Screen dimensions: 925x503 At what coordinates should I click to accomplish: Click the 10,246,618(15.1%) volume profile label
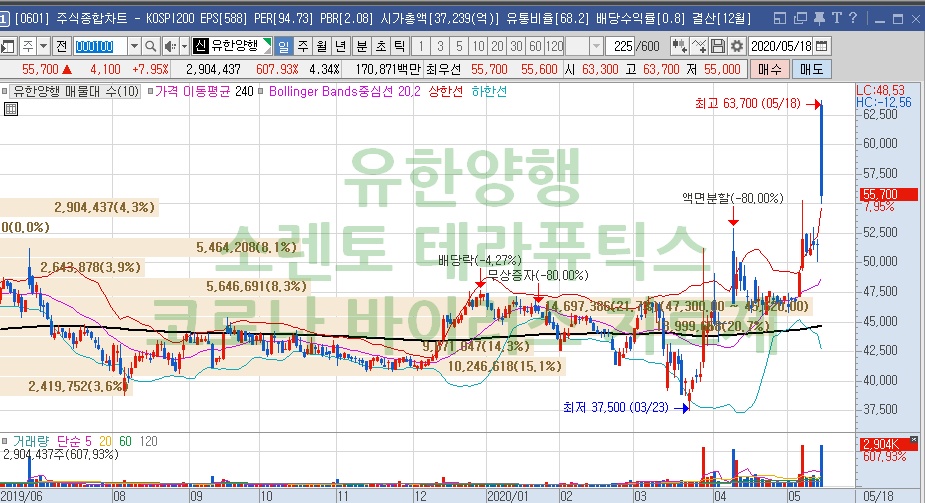click(x=504, y=367)
